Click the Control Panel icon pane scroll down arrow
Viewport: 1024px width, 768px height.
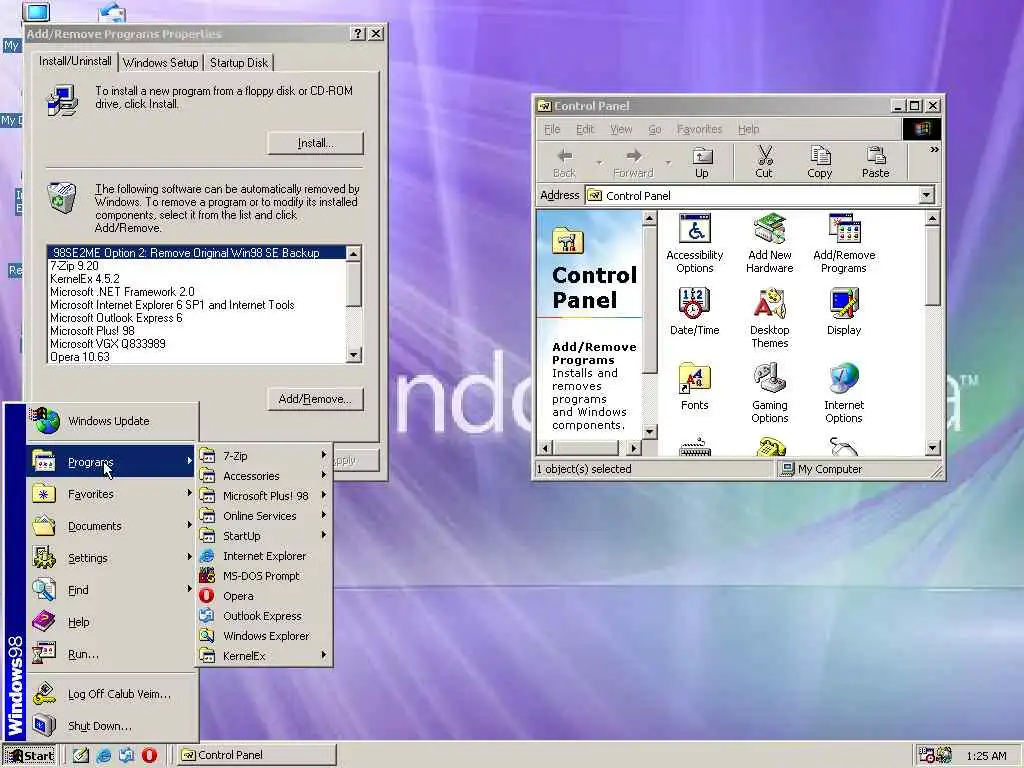pyautogui.click(x=933, y=447)
